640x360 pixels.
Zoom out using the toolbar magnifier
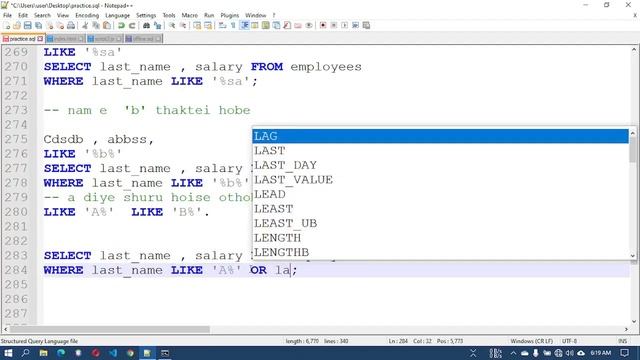pos(183,25)
